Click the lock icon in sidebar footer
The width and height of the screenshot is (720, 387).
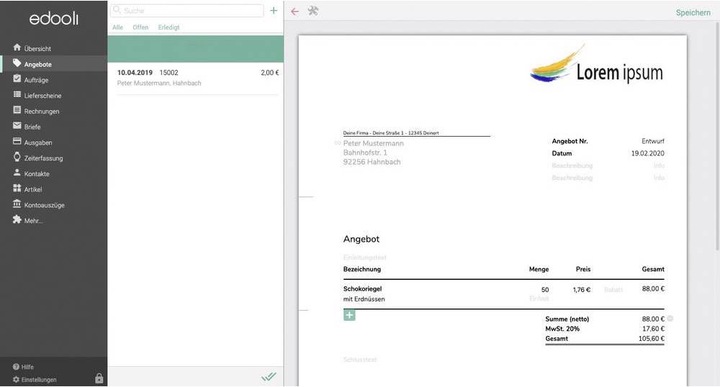coord(99,378)
